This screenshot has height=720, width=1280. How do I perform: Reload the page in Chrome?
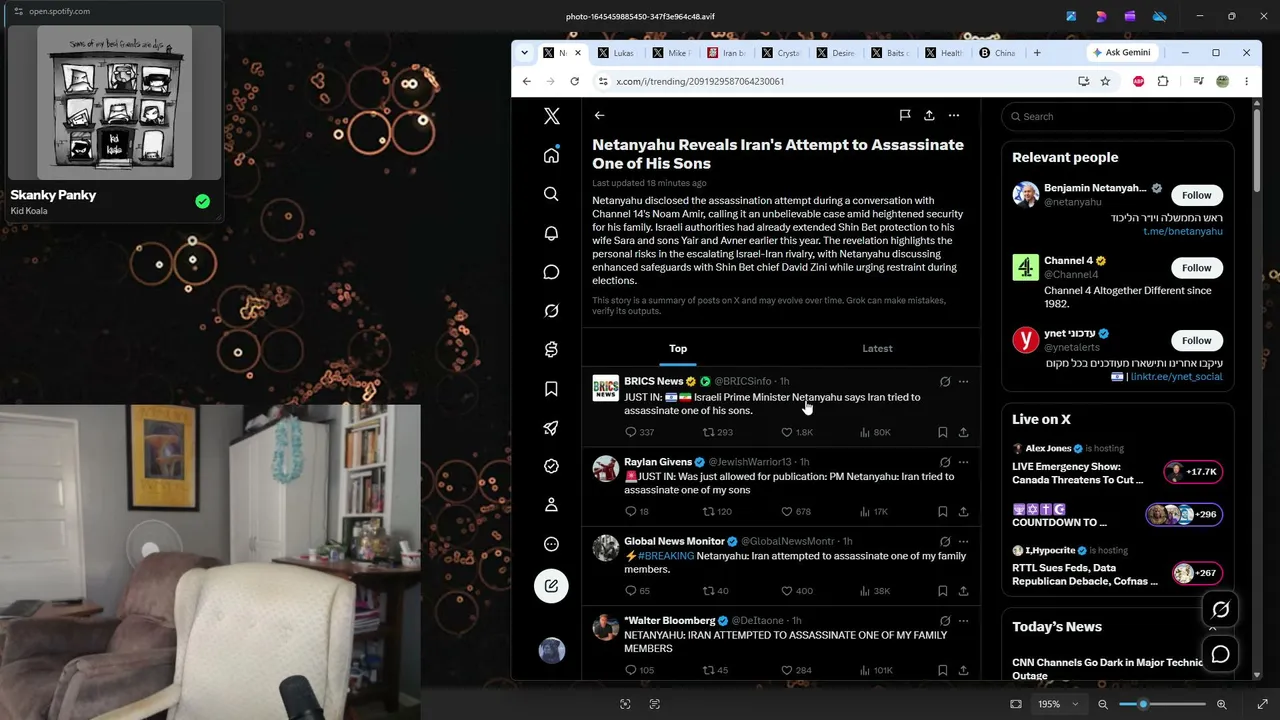point(574,81)
